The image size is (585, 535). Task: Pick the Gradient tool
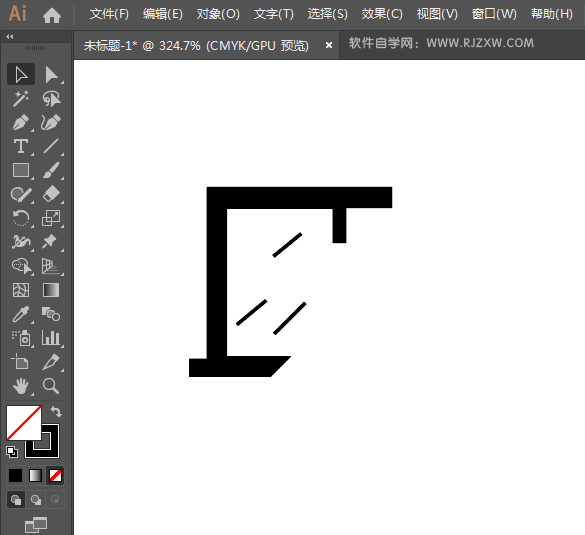(x=51, y=290)
